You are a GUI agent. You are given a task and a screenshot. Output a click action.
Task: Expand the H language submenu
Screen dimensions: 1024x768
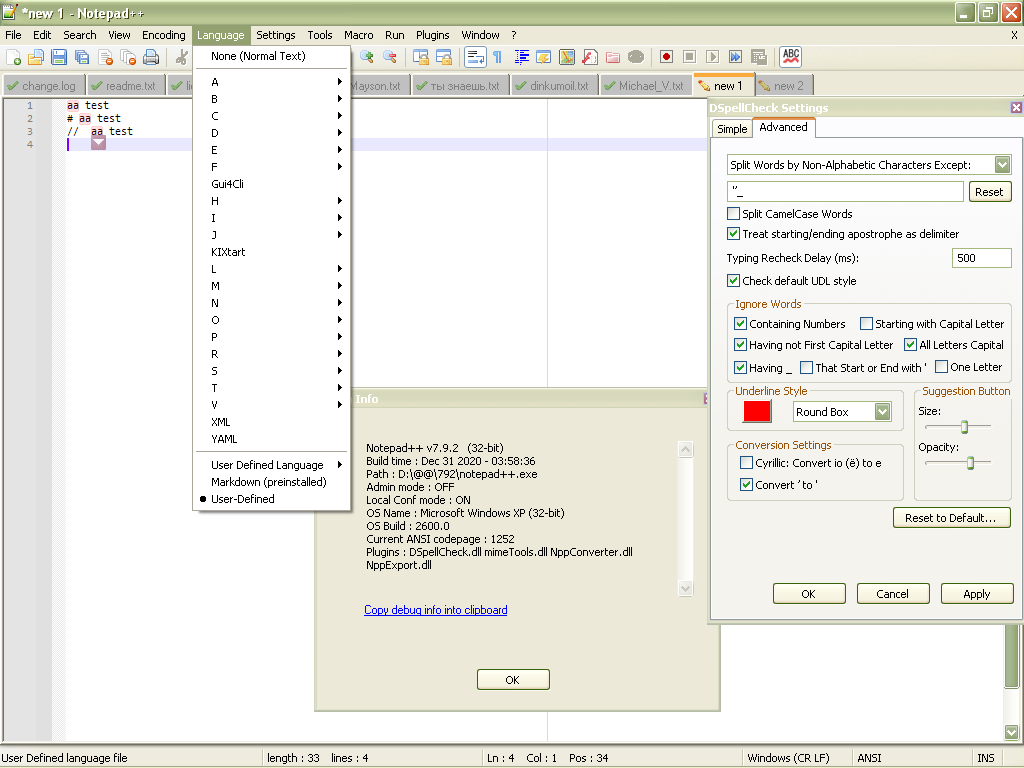click(272, 201)
